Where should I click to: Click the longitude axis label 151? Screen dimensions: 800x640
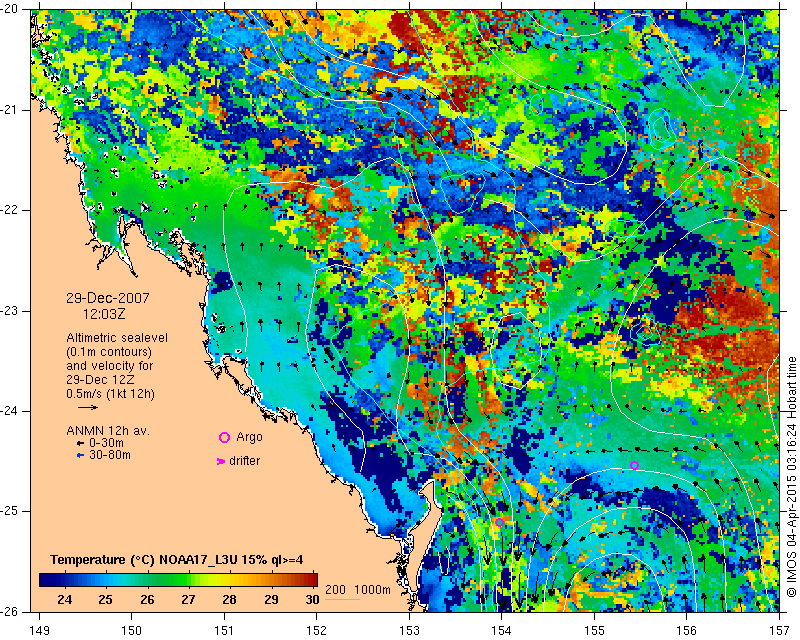pyautogui.click(x=224, y=631)
